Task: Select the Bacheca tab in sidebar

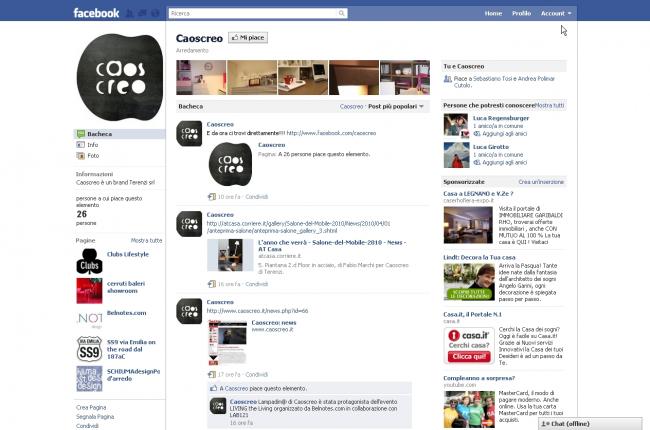Action: pos(120,134)
